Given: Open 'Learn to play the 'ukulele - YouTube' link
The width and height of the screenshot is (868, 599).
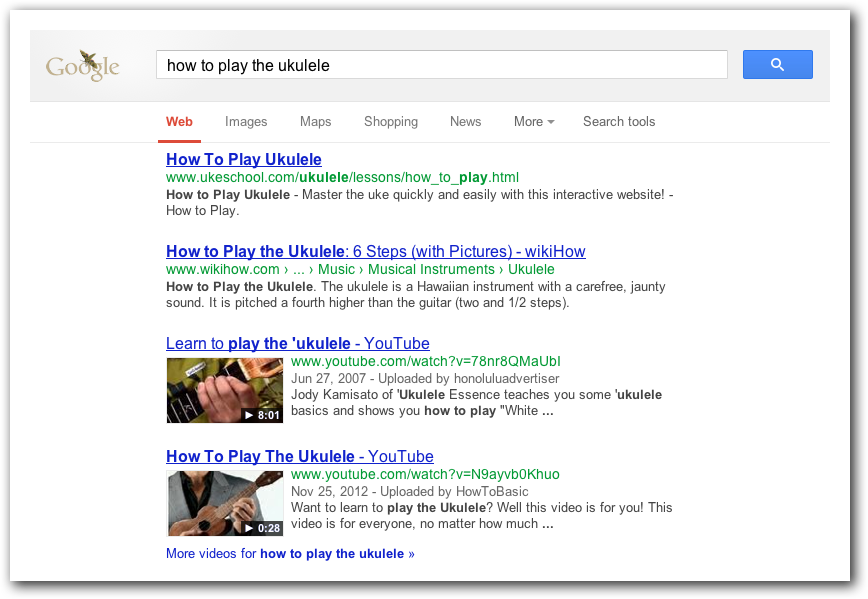Looking at the screenshot, I should pos(298,343).
